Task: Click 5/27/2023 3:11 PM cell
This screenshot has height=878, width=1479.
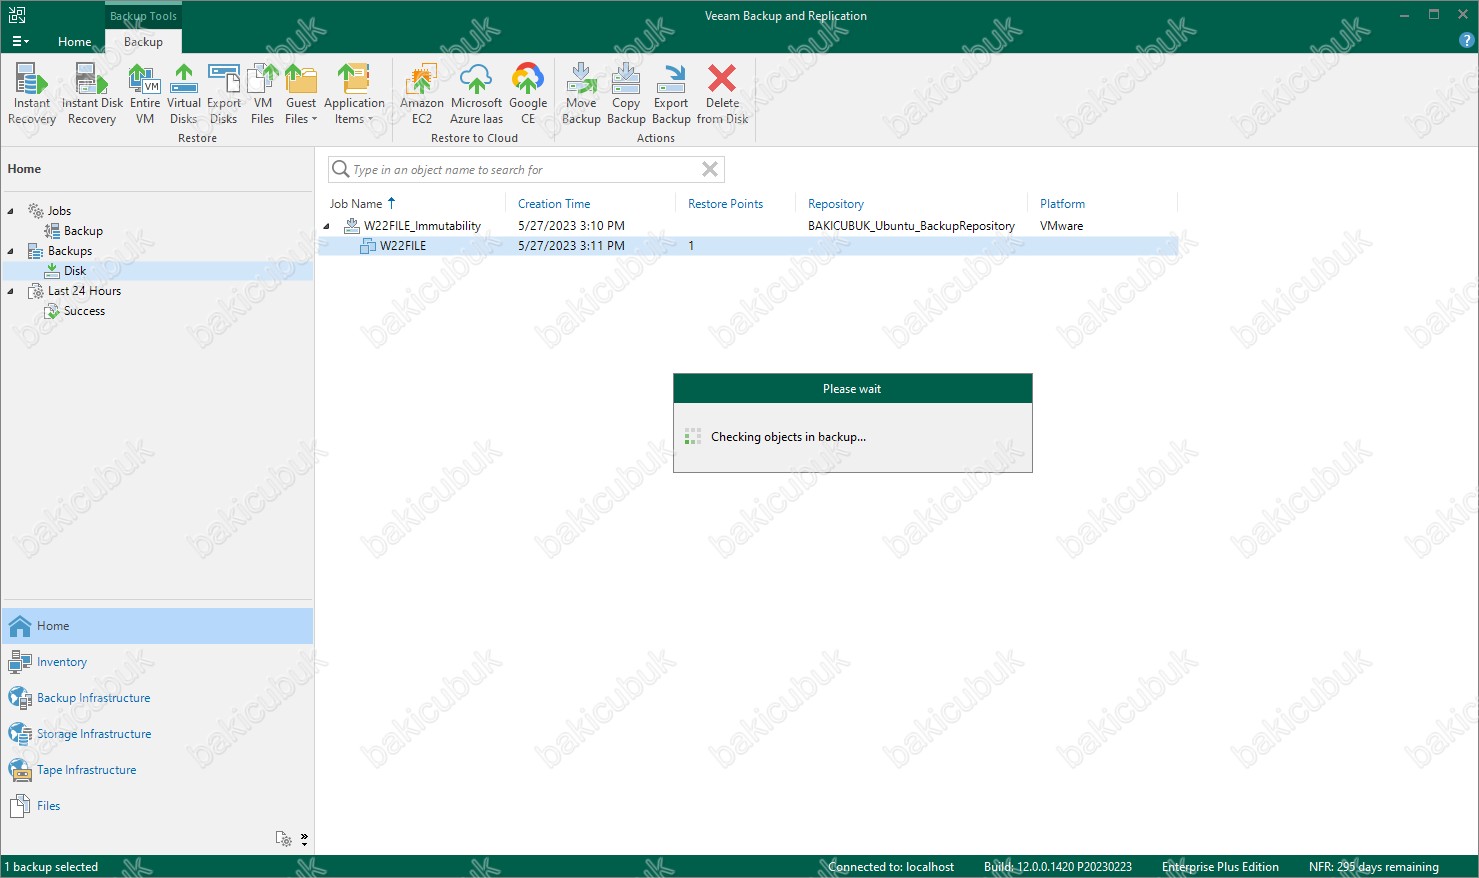Action: tap(571, 246)
